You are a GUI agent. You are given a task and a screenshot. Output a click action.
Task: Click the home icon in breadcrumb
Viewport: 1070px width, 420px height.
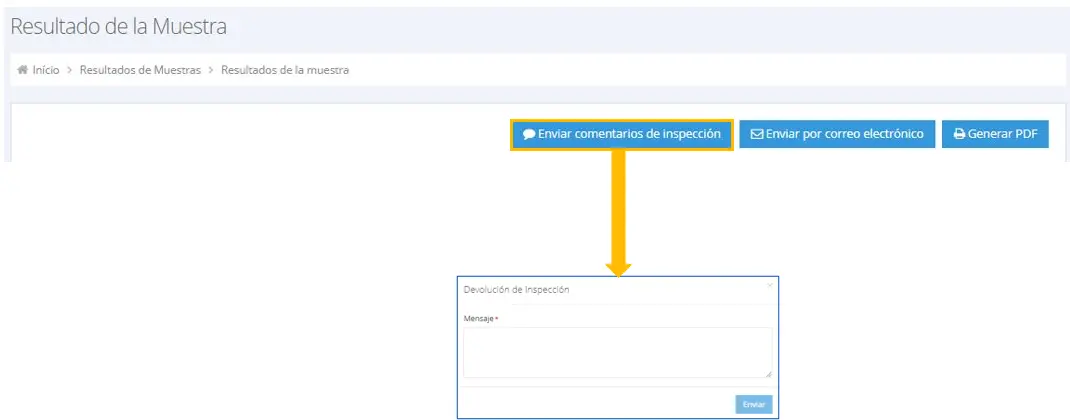(23, 70)
